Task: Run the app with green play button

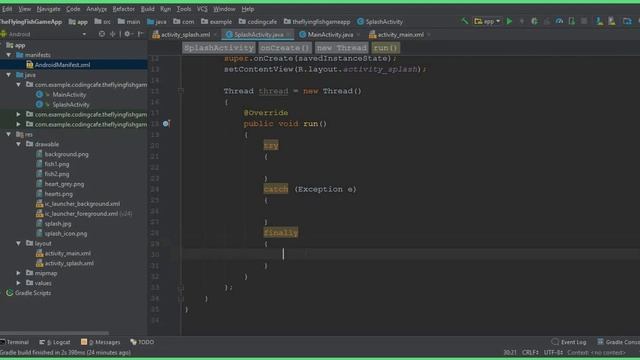Action: [x=509, y=21]
